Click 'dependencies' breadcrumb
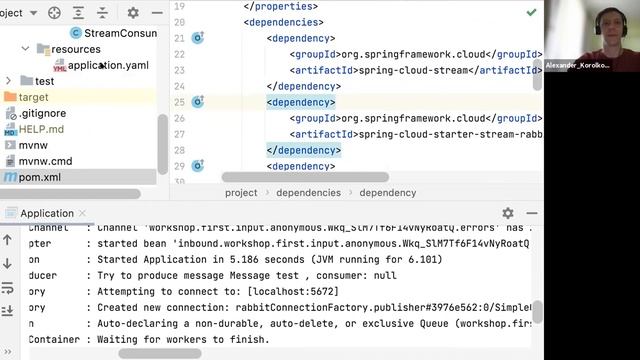This screenshot has height=360, width=640. pos(309,193)
